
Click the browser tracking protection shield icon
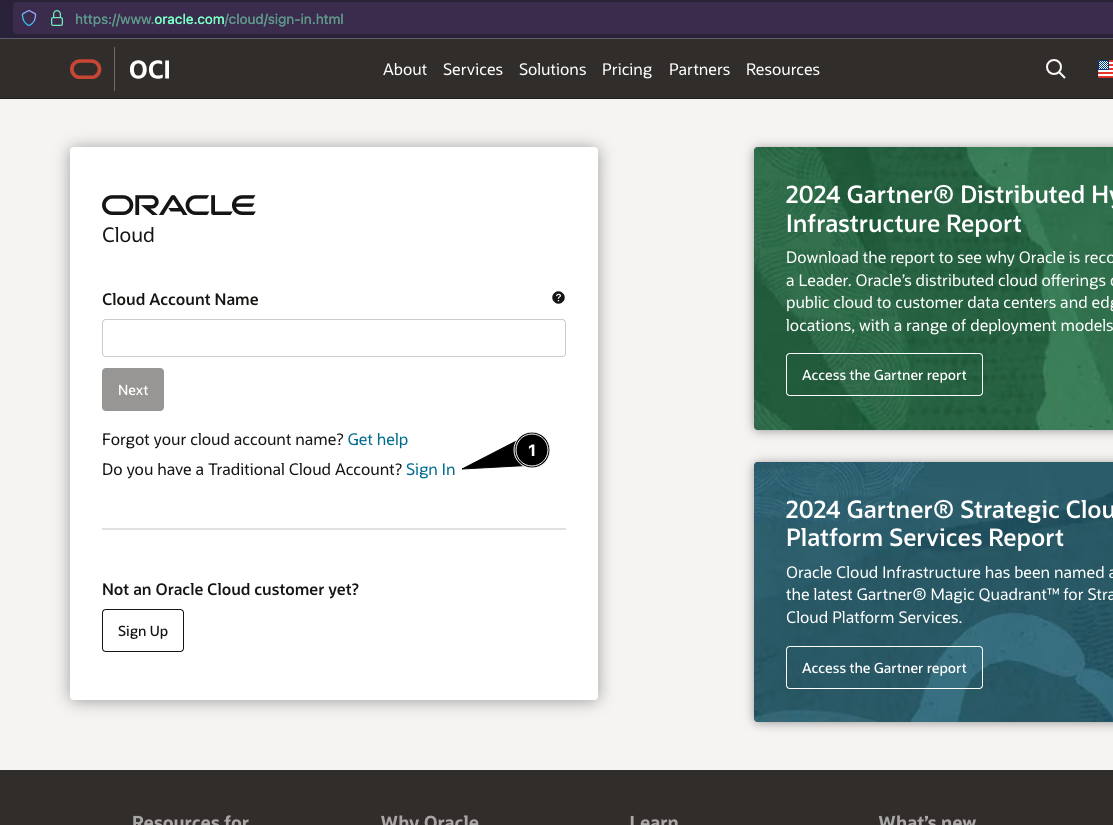pyautogui.click(x=29, y=18)
